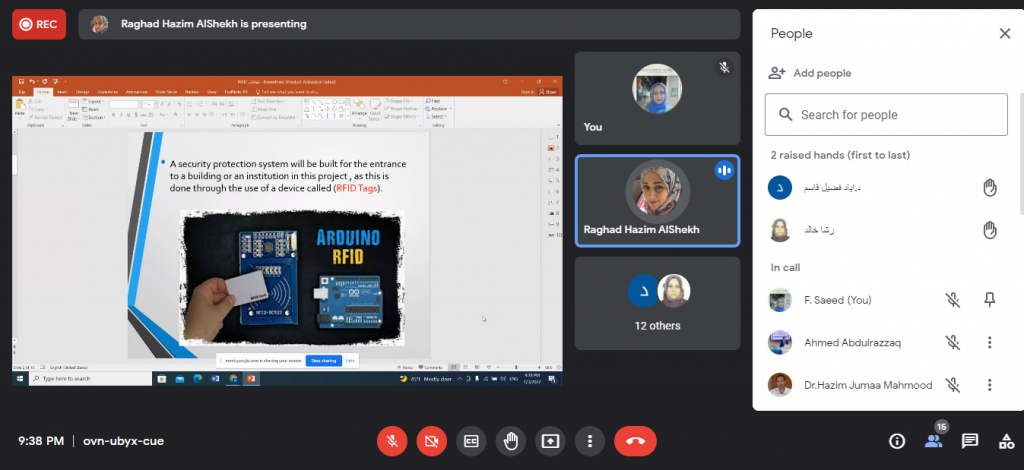Open meeting details info icon

897,440
